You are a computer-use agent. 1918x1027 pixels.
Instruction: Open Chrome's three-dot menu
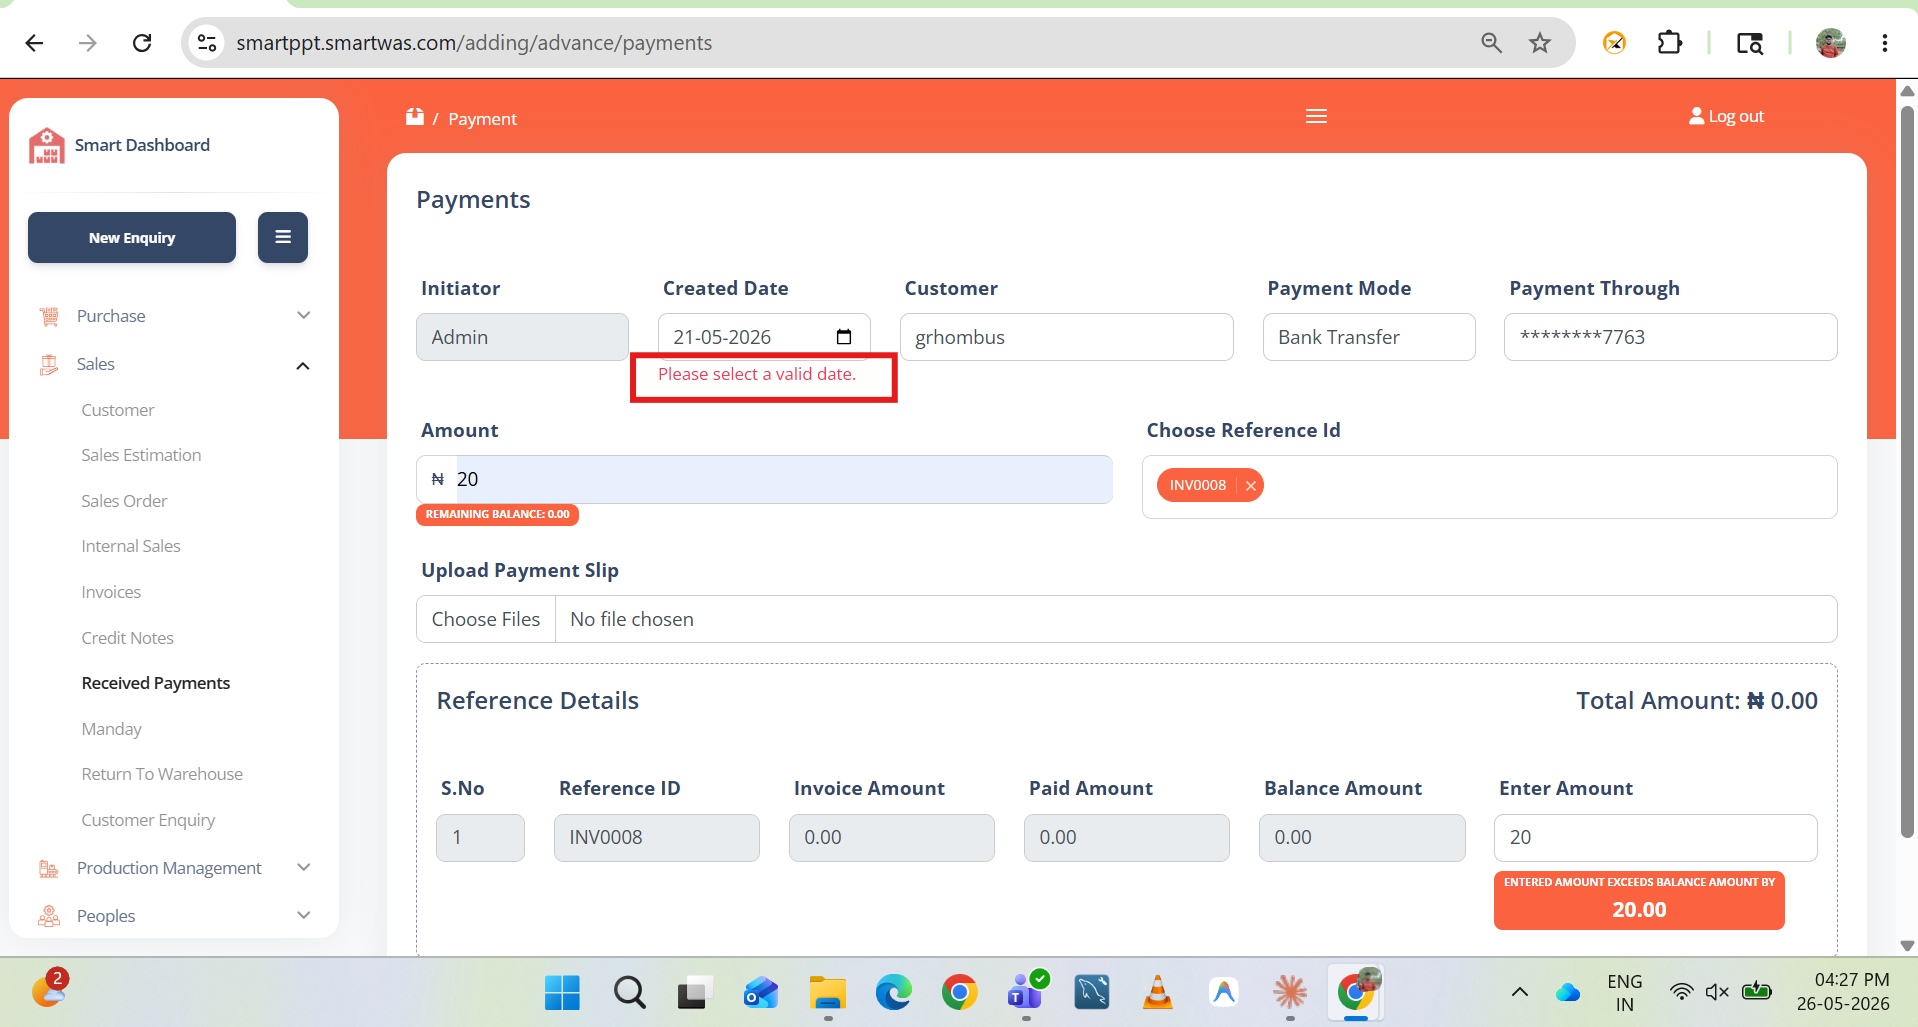click(1885, 43)
